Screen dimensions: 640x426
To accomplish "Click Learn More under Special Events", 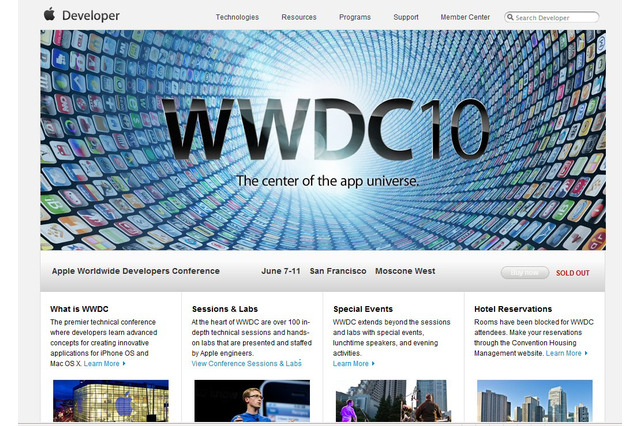I will pyautogui.click(x=353, y=364).
